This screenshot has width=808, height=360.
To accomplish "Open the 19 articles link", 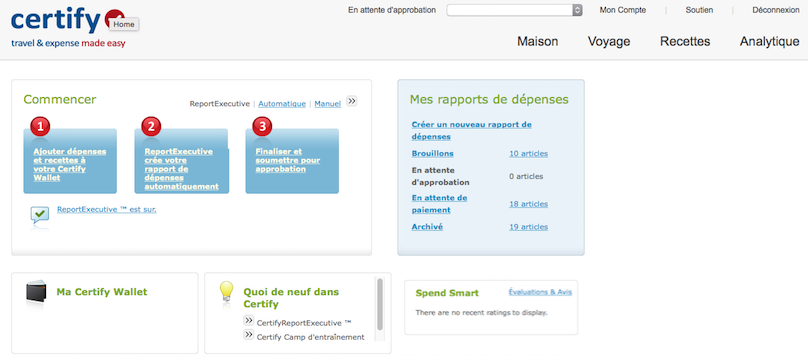I will [x=528, y=227].
